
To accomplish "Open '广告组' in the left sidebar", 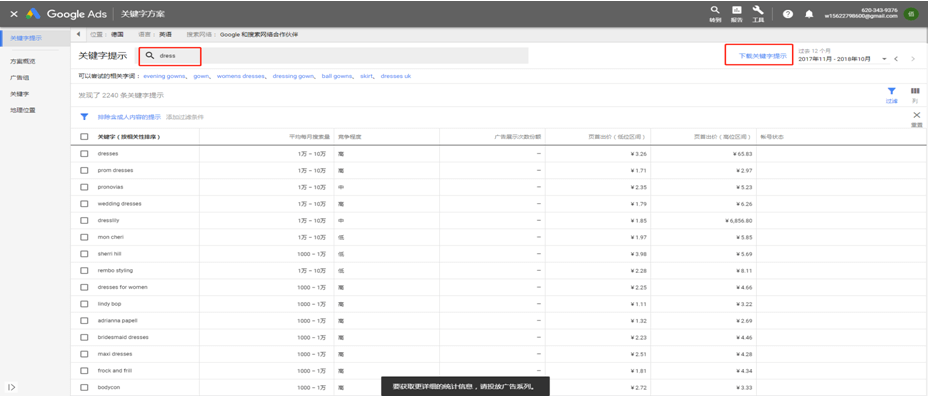I will [x=20, y=78].
